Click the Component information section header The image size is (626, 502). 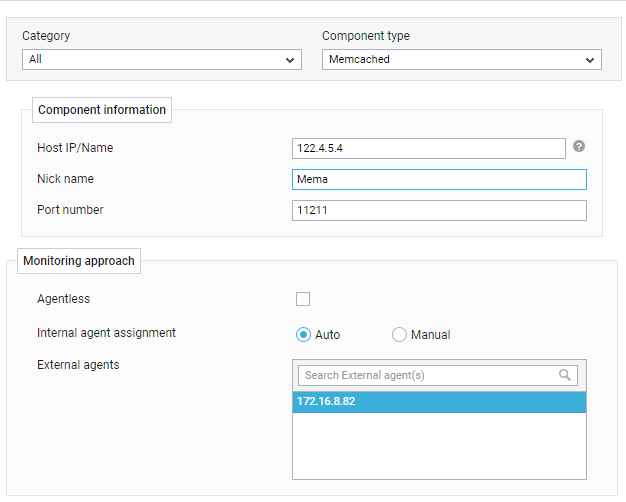102,110
